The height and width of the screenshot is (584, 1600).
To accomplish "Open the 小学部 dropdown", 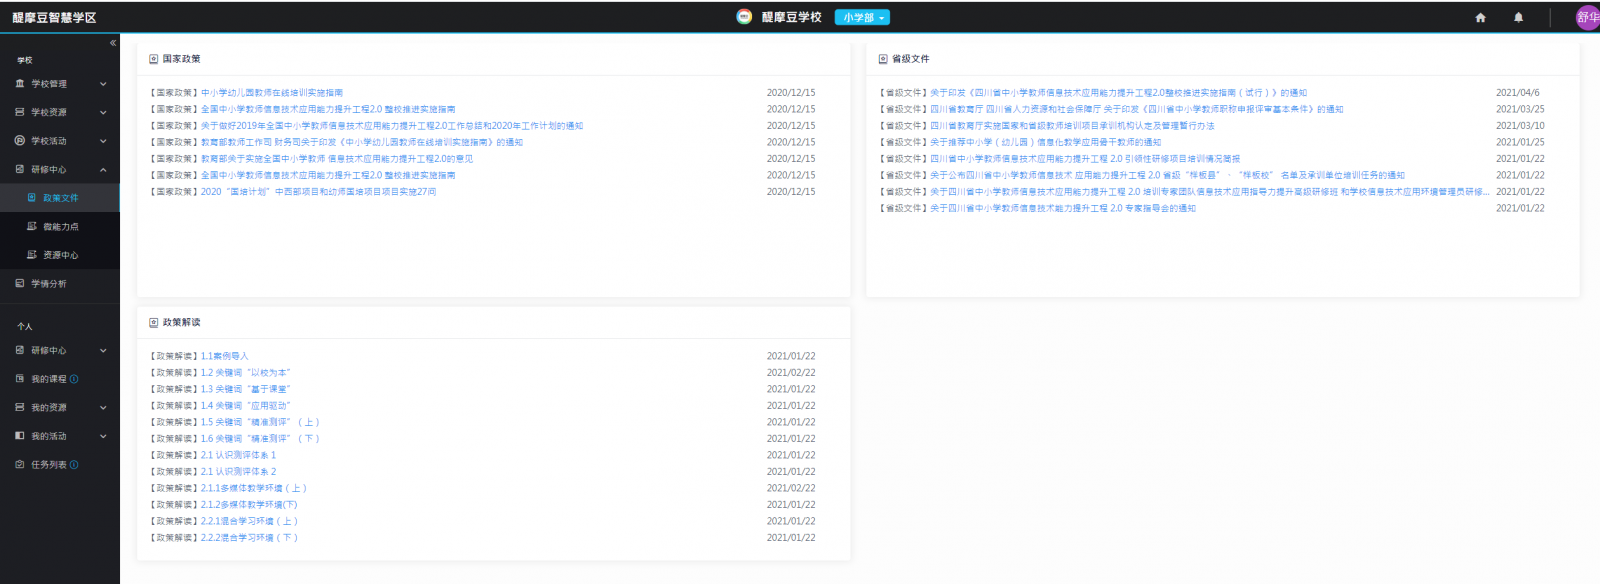I will click(x=862, y=17).
